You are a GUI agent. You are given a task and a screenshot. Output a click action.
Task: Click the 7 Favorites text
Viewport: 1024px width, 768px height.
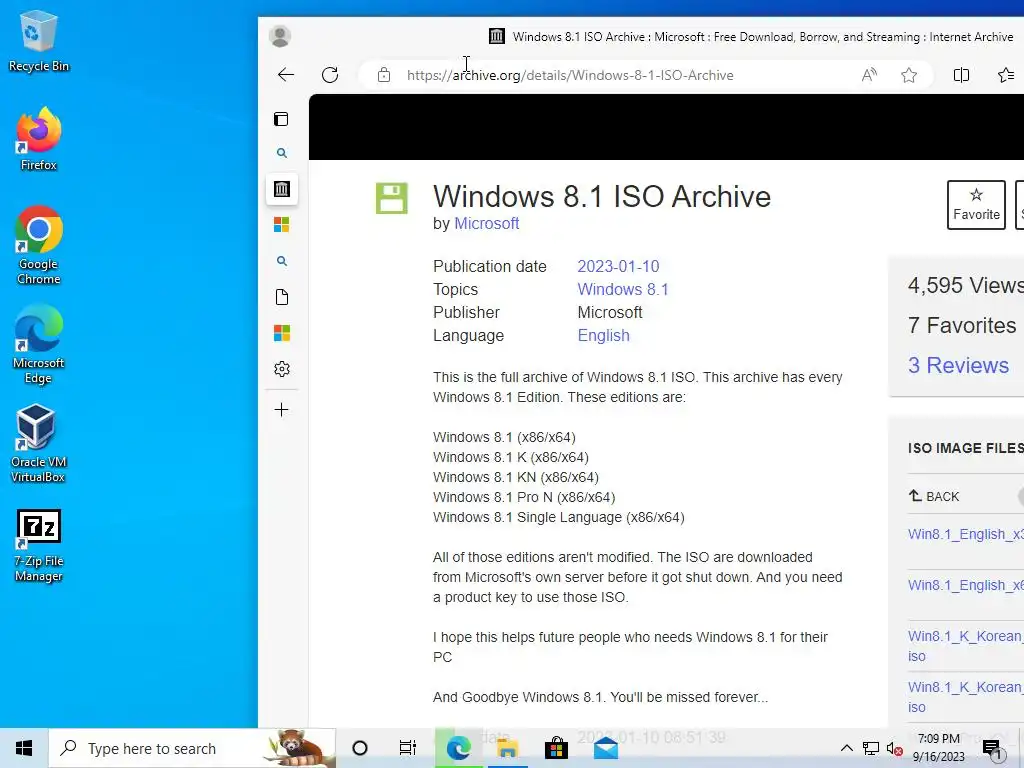click(x=962, y=325)
